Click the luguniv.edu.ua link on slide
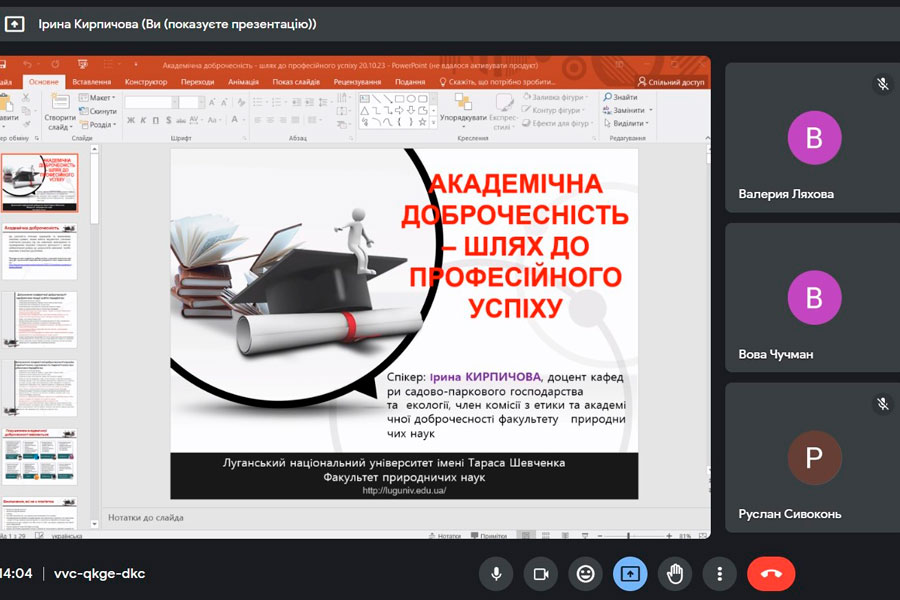This screenshot has height=600, width=900. [x=404, y=490]
